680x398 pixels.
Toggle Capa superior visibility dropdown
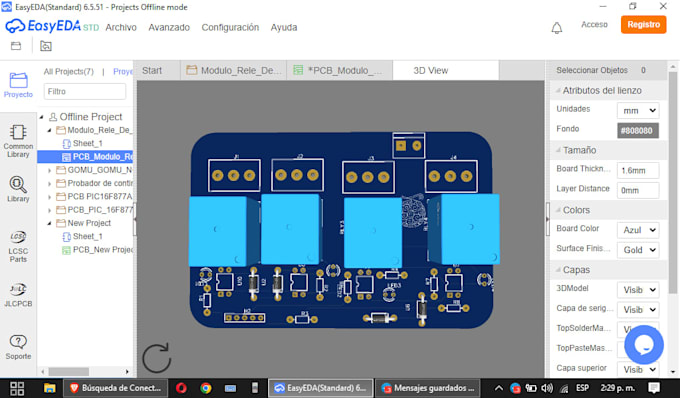coord(638,369)
